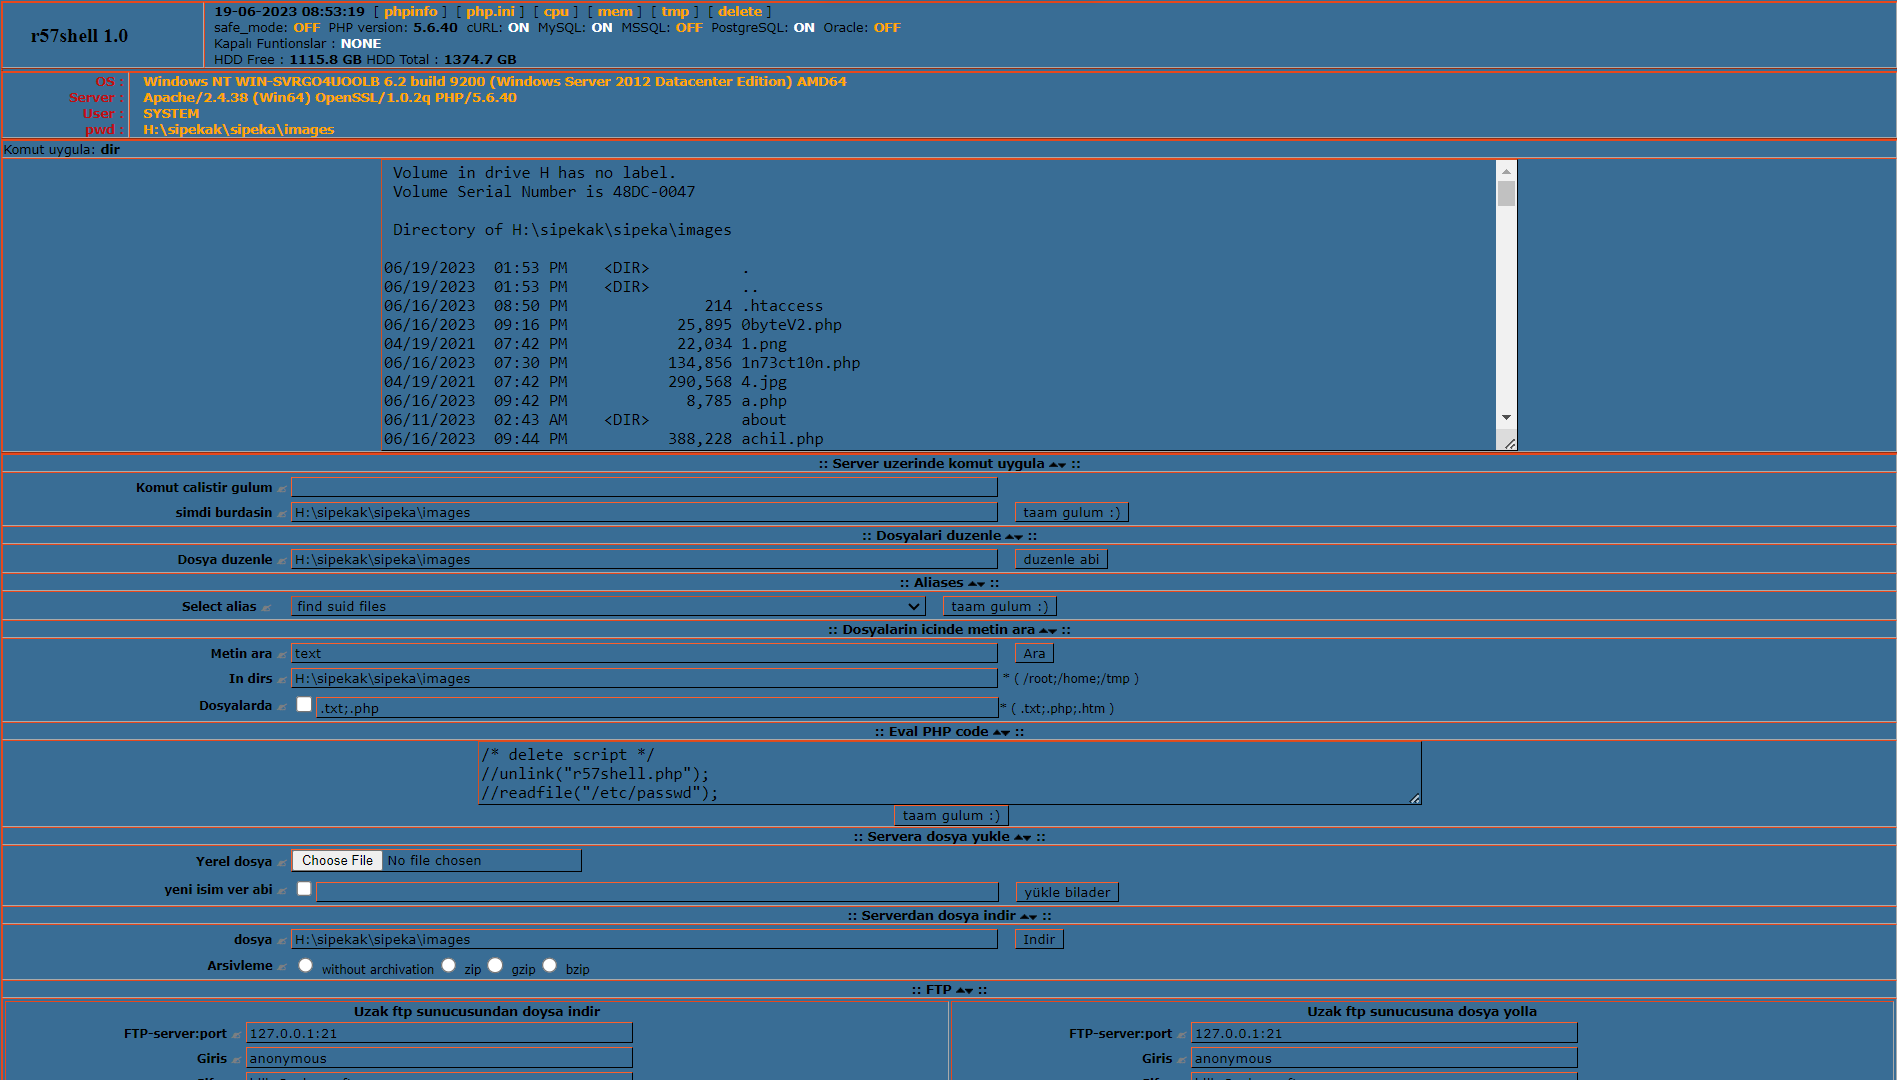
Task: Click the duzenle abi button
Action: point(1061,559)
